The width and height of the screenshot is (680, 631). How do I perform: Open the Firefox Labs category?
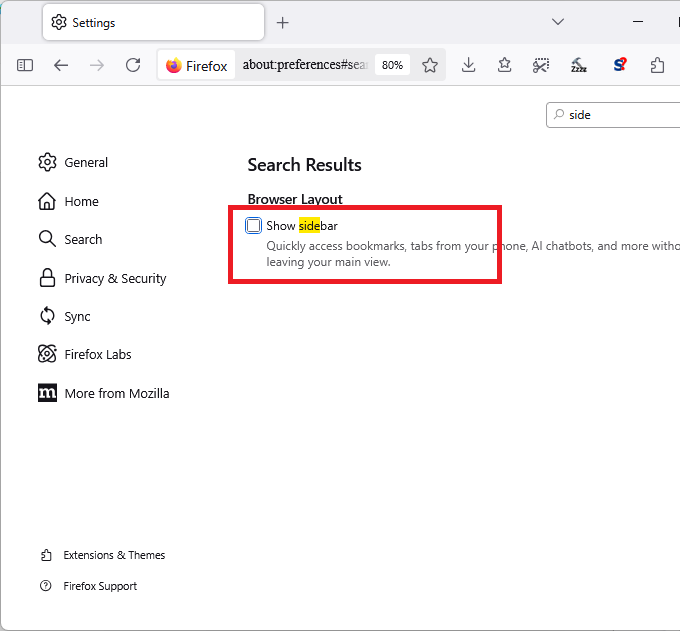coord(85,354)
